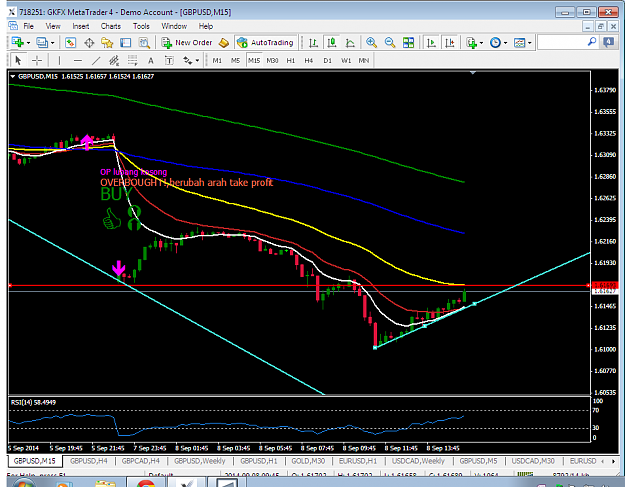Select the Trendline drawing tool
The height and width of the screenshot is (487, 625).
click(x=96, y=61)
